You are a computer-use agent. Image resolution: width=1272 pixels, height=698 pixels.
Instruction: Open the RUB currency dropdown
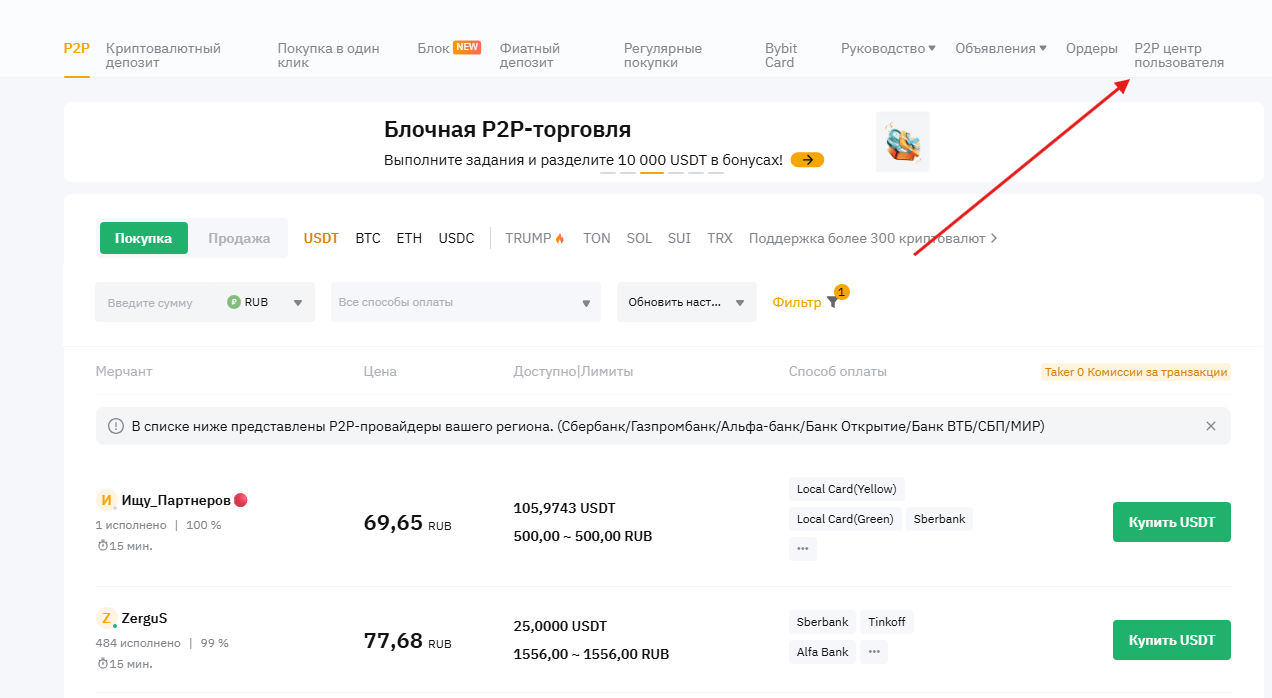tap(265, 302)
